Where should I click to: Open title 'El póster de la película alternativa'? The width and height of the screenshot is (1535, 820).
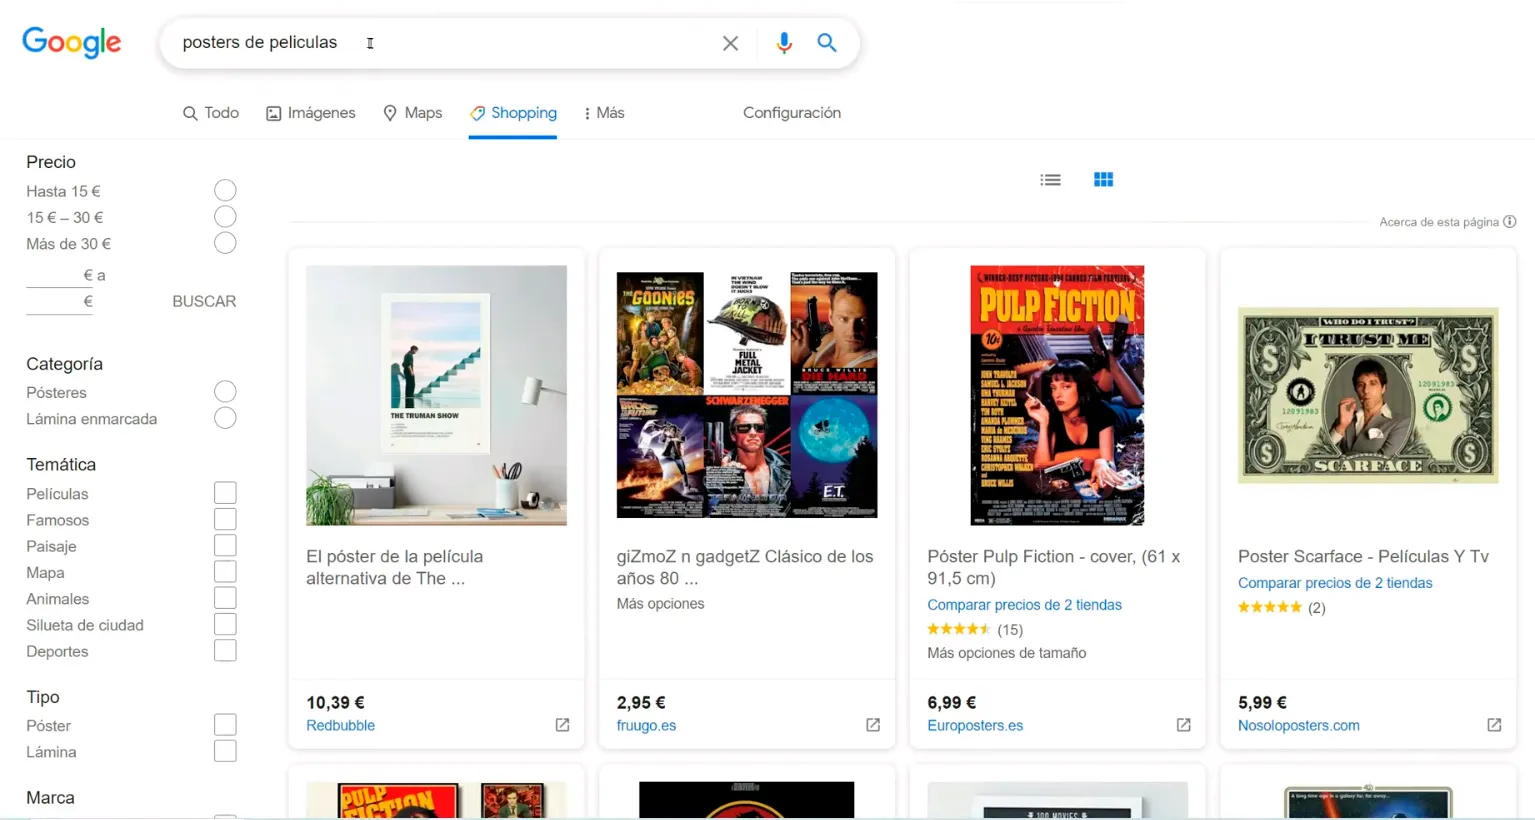pos(394,567)
